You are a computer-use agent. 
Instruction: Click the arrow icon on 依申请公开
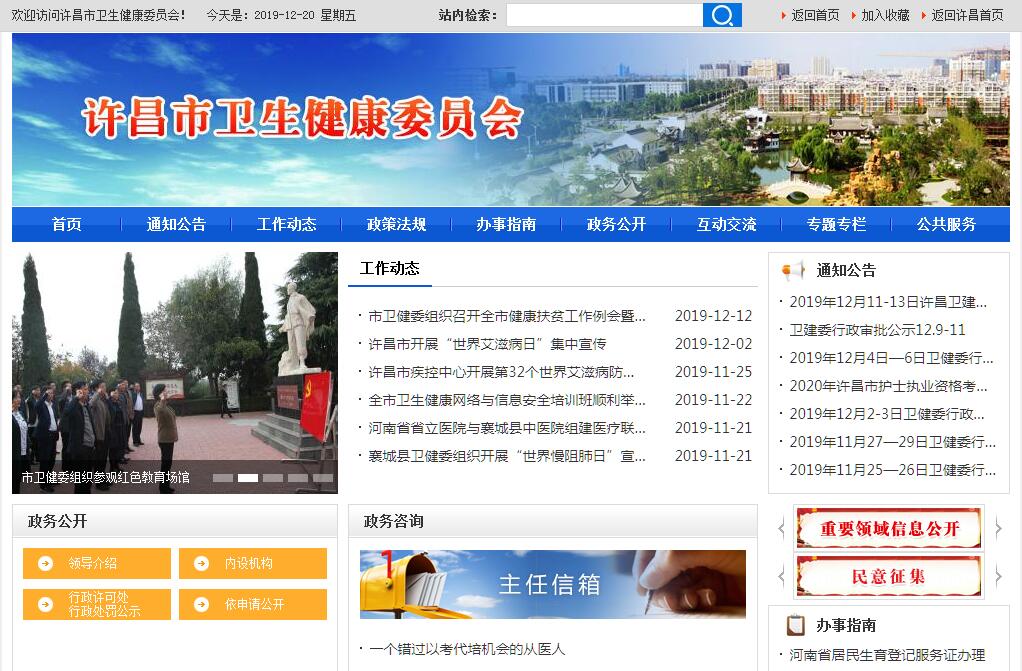pyautogui.click(x=201, y=604)
